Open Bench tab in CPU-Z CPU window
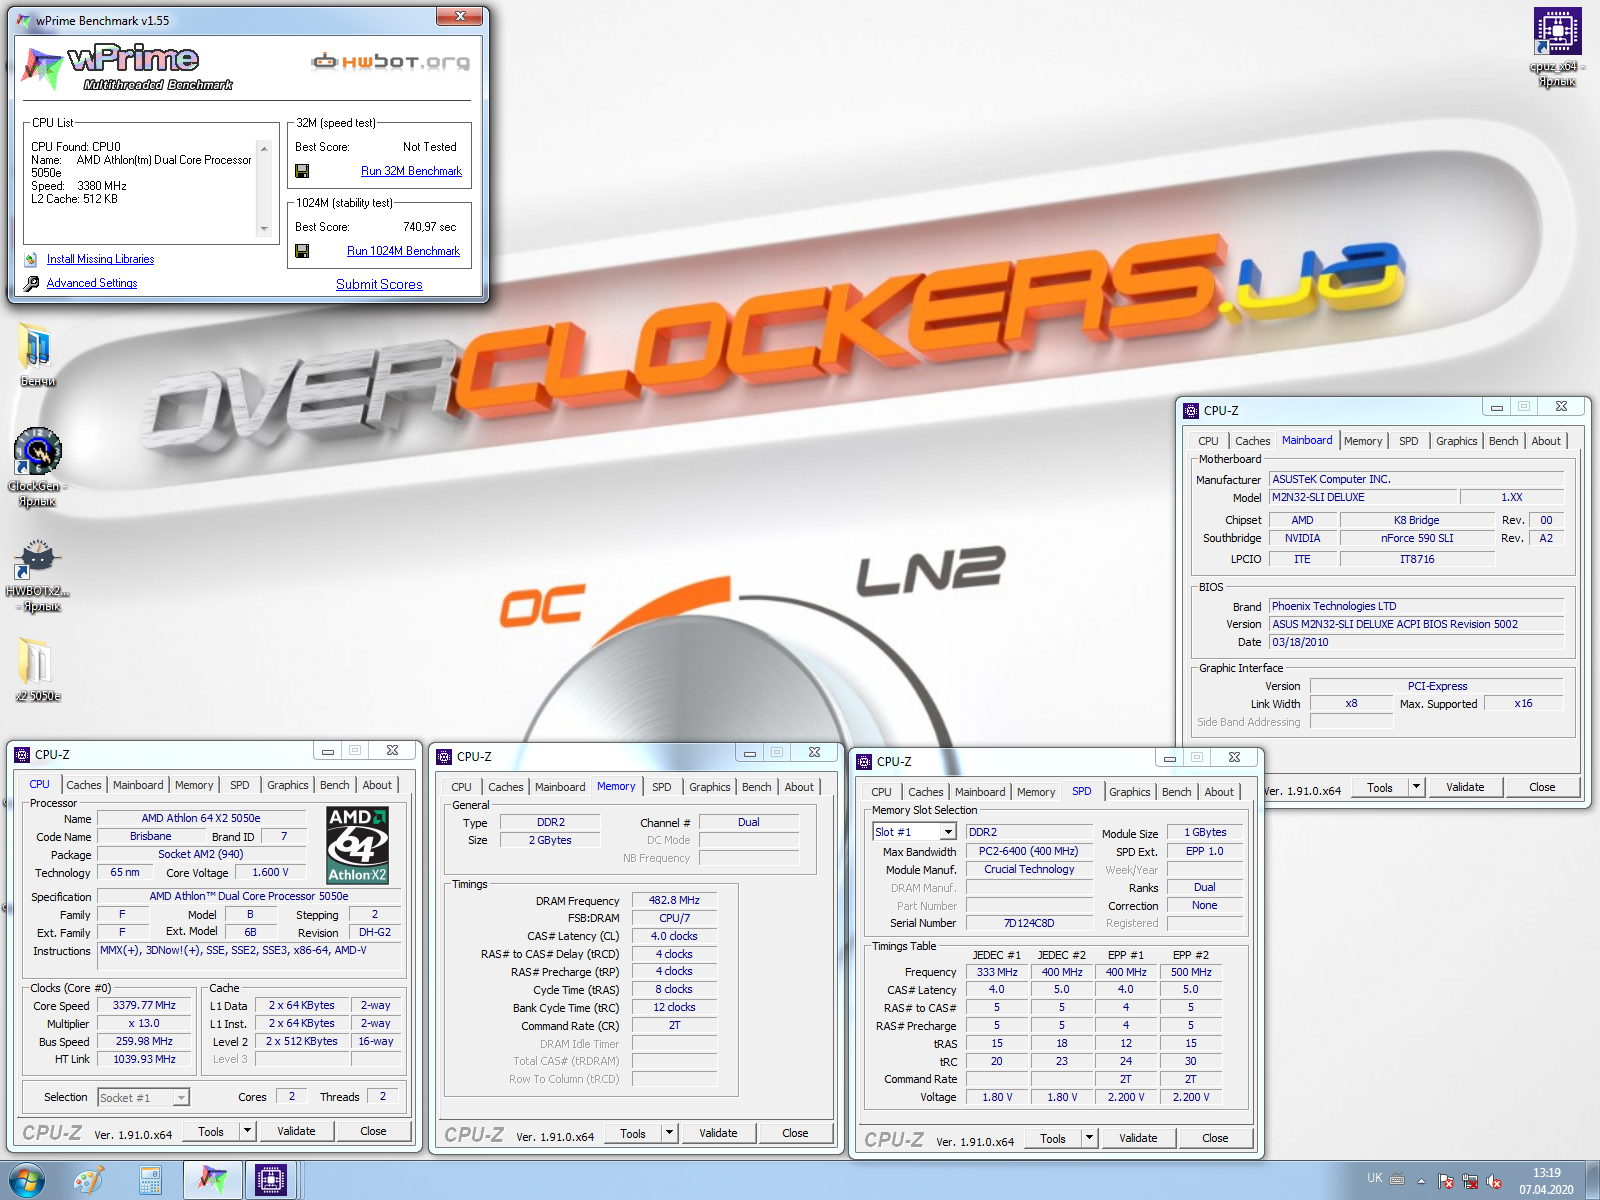The image size is (1600, 1200). (335, 785)
